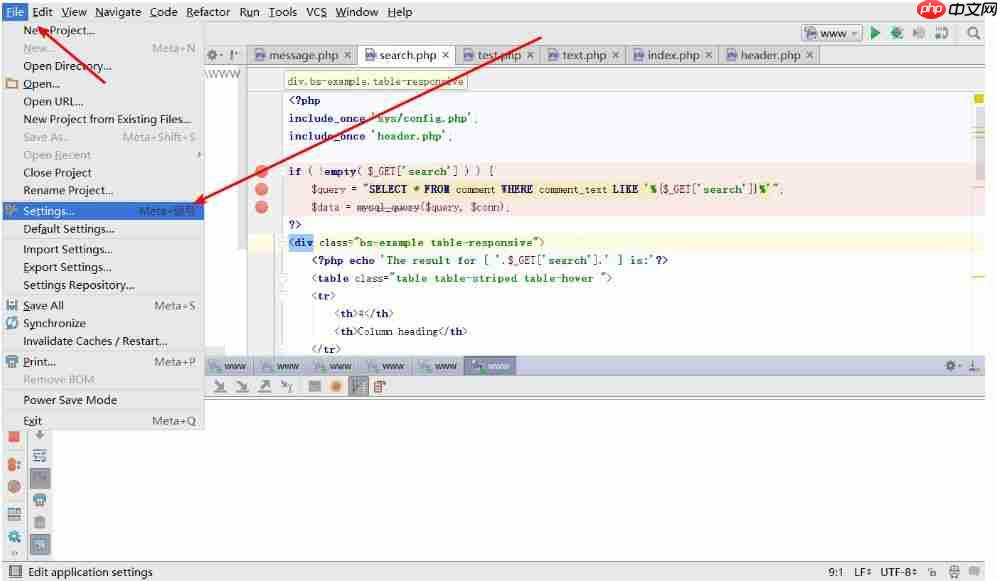Open the Refactor menu
Viewport: 998px width, 581px height.
click(207, 12)
